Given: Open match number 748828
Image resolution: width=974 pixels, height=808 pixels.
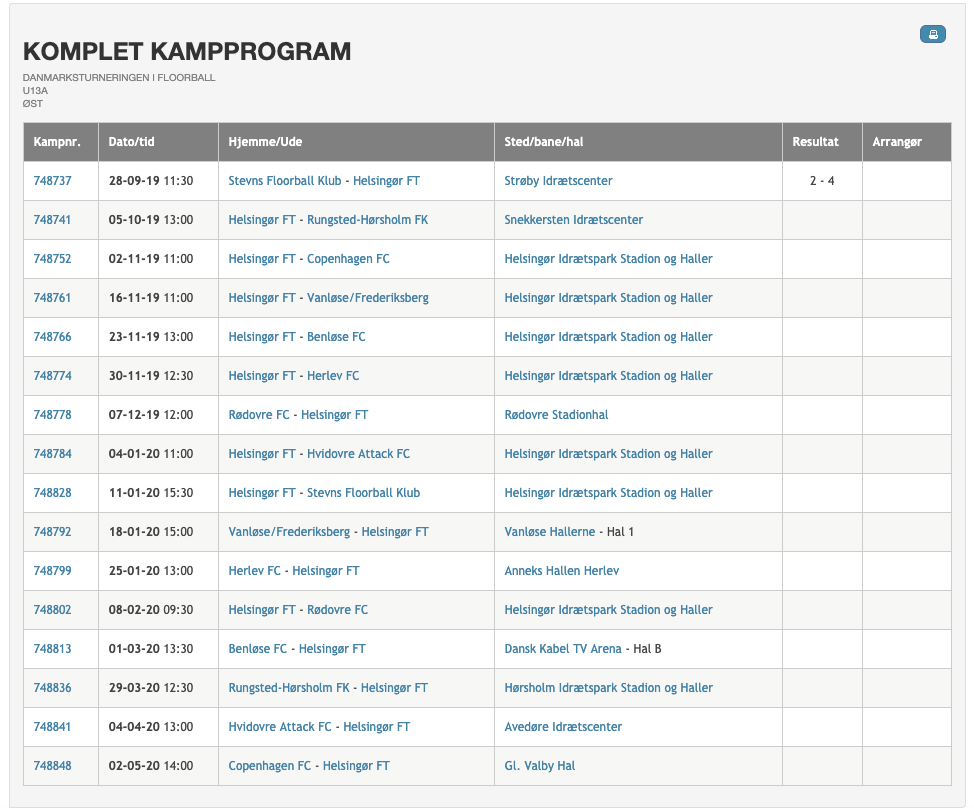Looking at the screenshot, I should pos(52,493).
